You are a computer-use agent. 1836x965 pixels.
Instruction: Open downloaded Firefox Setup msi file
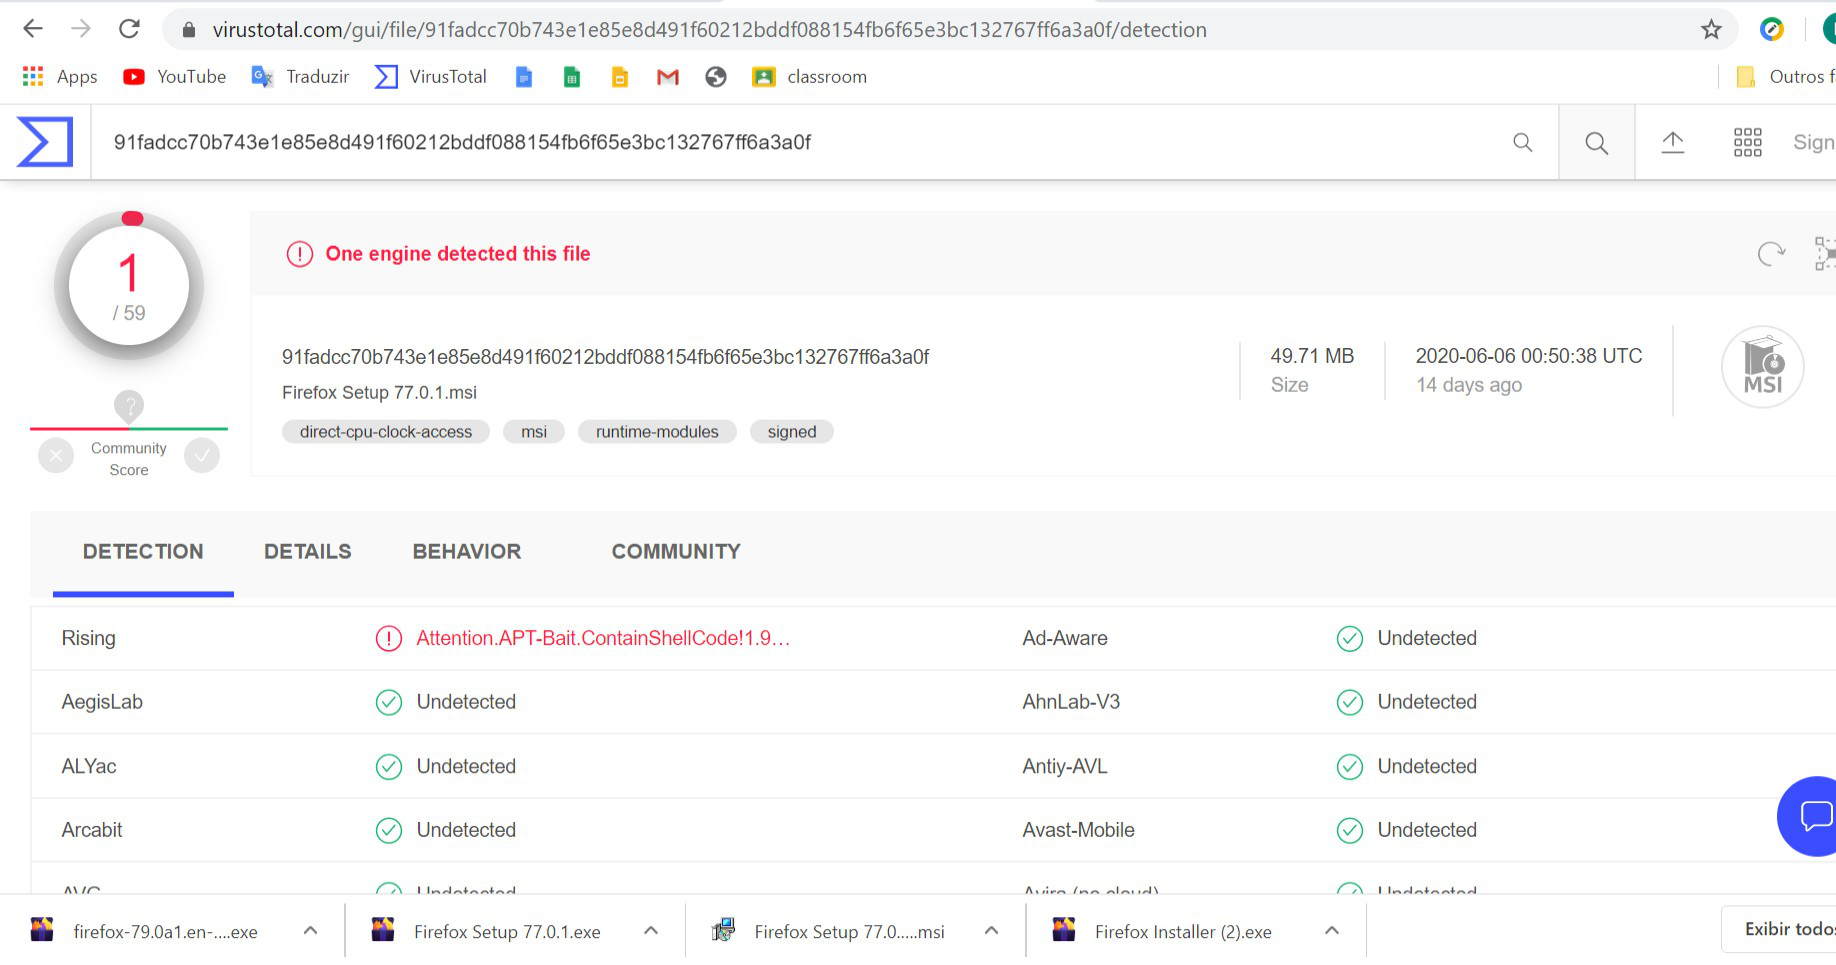[x=827, y=931]
